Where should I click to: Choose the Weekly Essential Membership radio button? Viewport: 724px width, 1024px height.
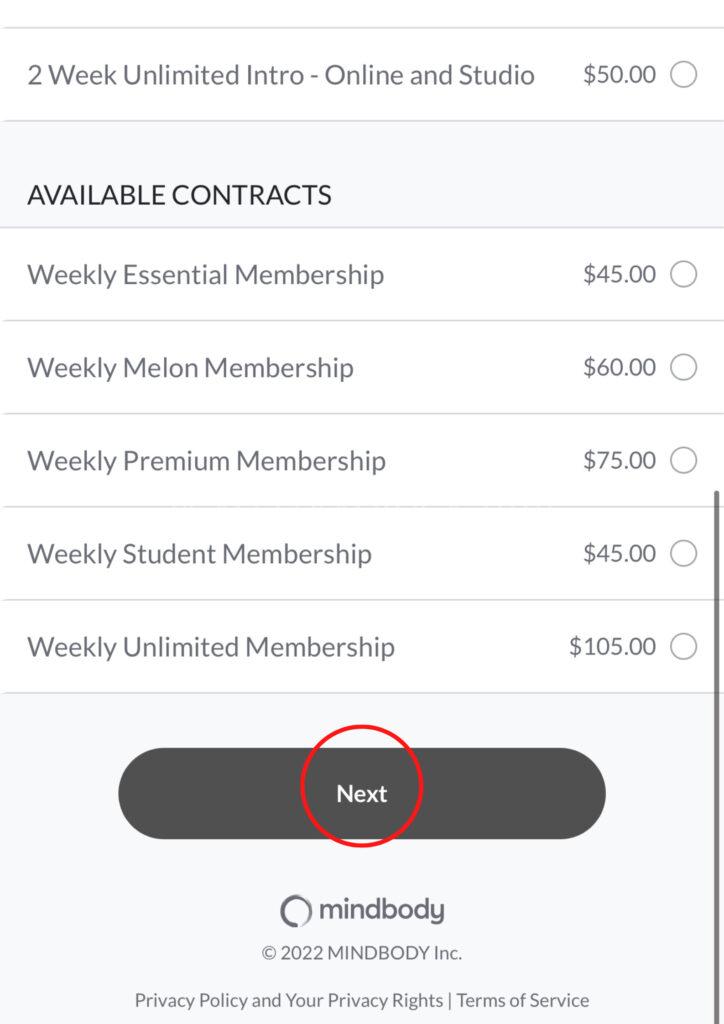[x=684, y=274]
